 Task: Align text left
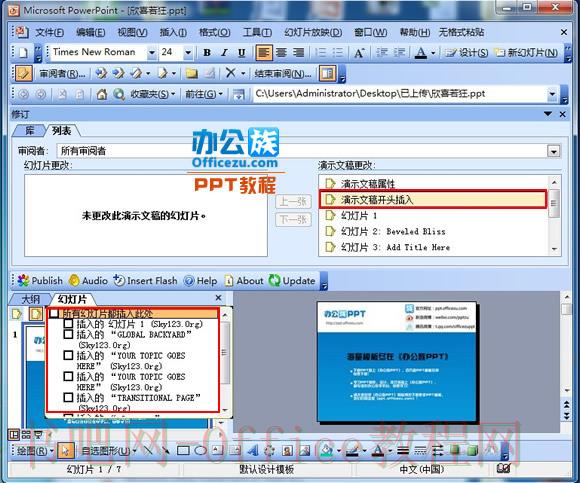[264, 53]
